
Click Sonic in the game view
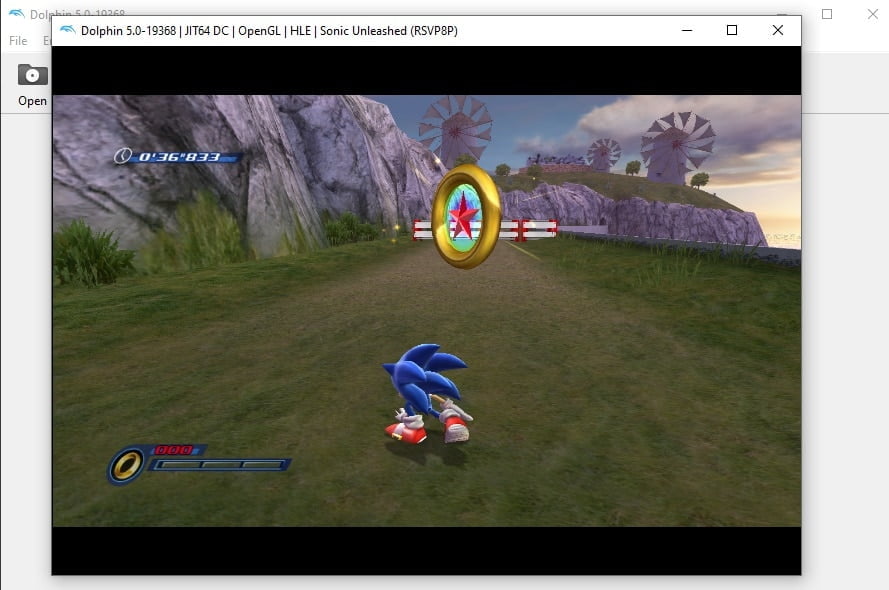[x=428, y=393]
